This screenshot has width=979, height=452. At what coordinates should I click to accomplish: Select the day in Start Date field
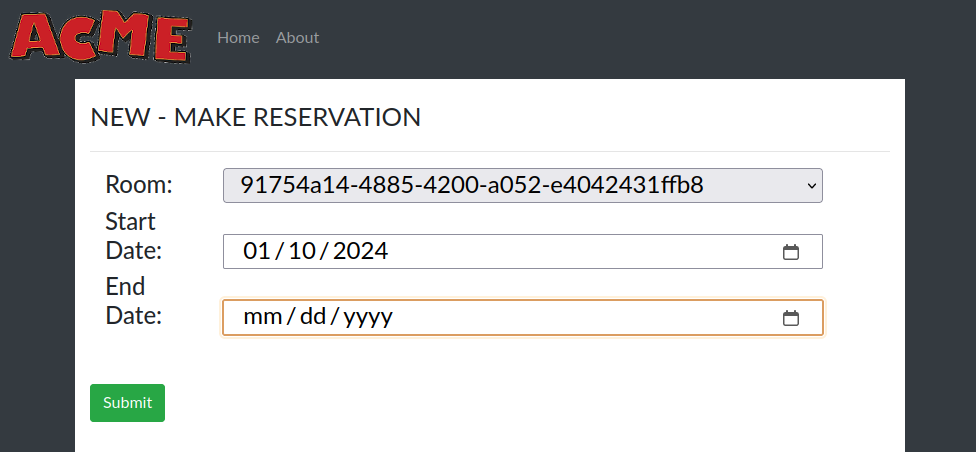(x=302, y=252)
